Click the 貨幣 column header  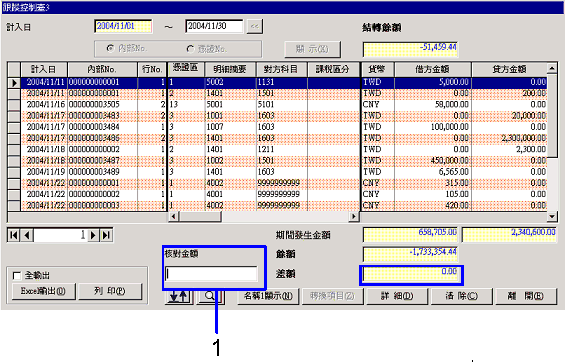[378, 69]
